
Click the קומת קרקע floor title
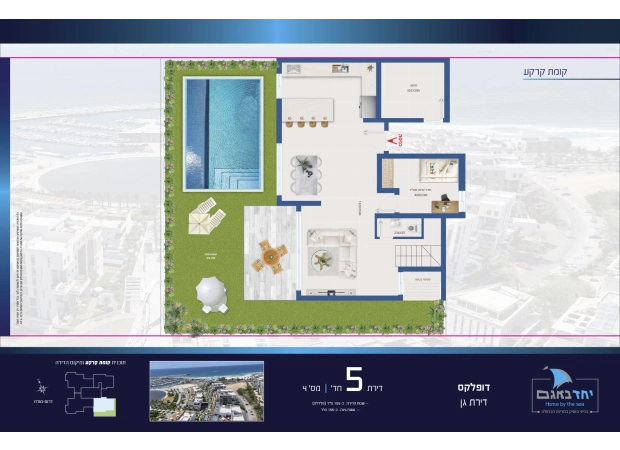click(x=546, y=72)
